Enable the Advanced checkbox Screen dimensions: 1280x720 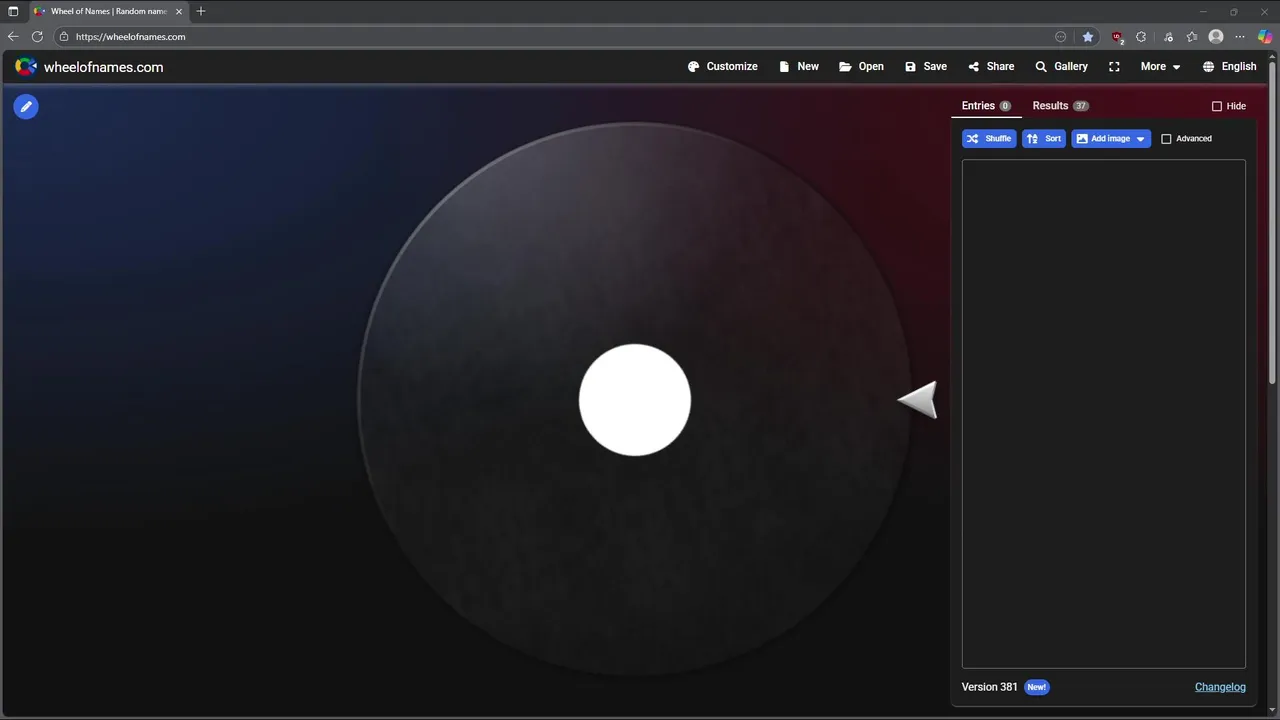(x=1166, y=139)
